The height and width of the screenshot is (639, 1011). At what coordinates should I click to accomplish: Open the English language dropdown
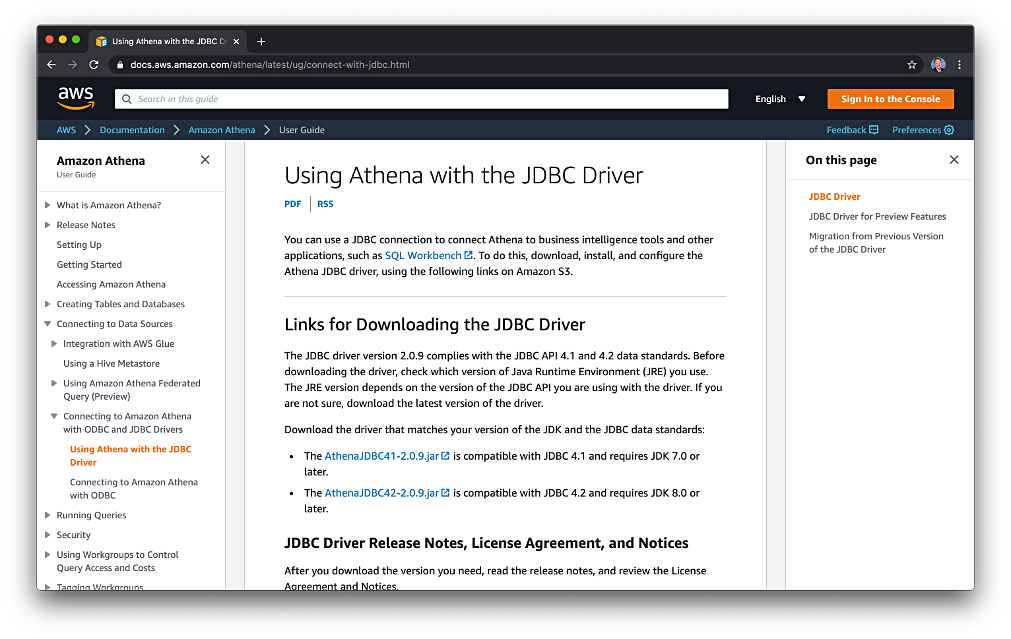(x=780, y=98)
